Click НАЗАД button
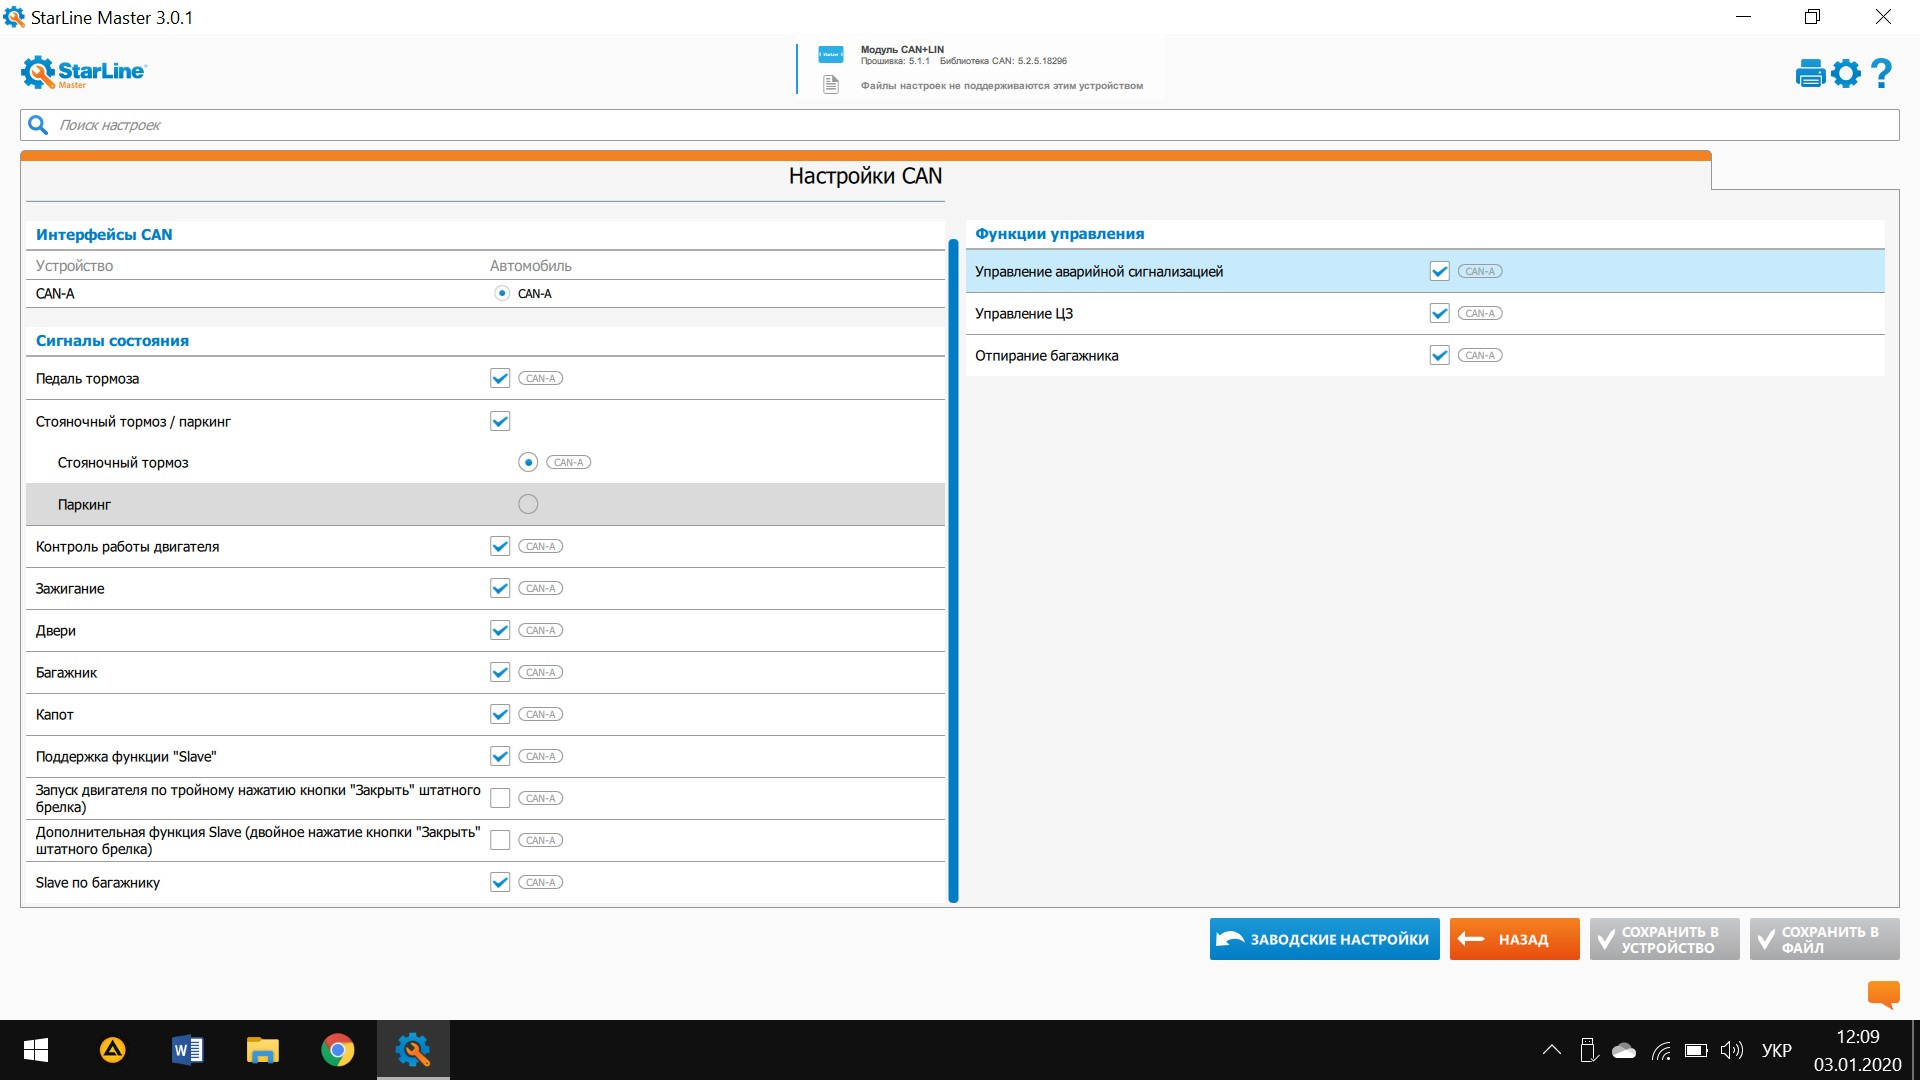This screenshot has width=1920, height=1080. (1514, 939)
